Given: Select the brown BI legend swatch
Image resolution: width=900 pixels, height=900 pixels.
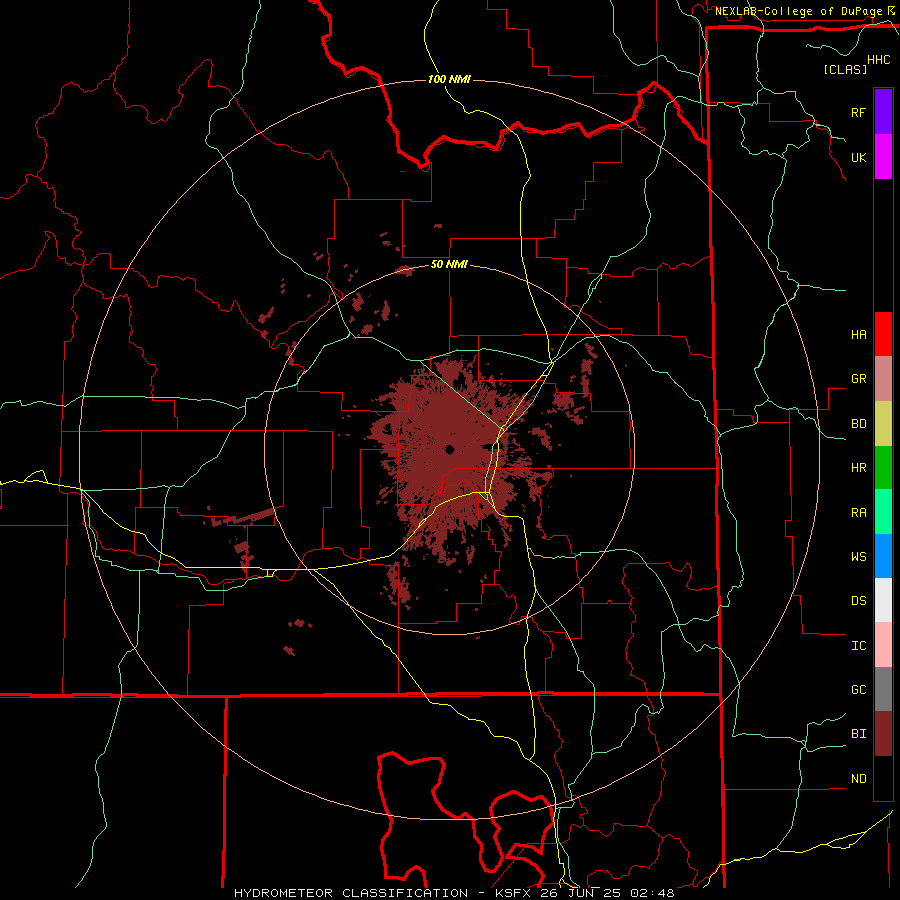Looking at the screenshot, I should (883, 734).
